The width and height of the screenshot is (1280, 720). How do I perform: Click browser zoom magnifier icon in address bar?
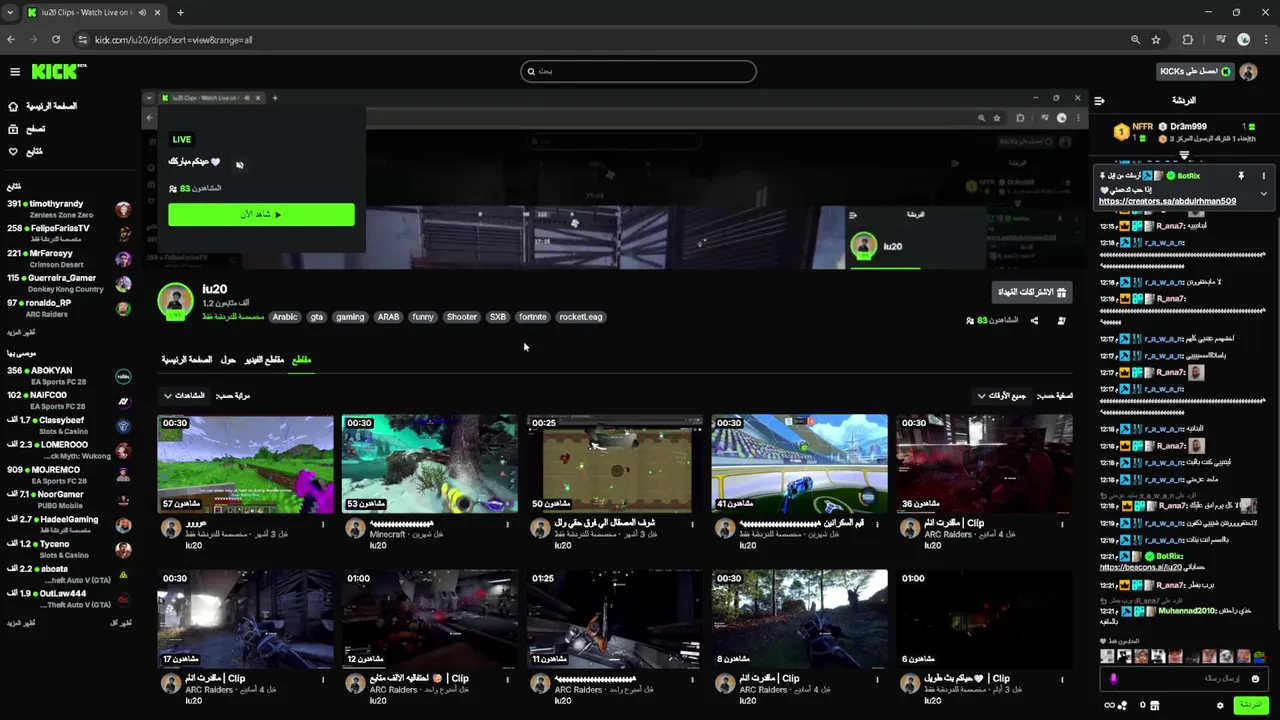1135,40
